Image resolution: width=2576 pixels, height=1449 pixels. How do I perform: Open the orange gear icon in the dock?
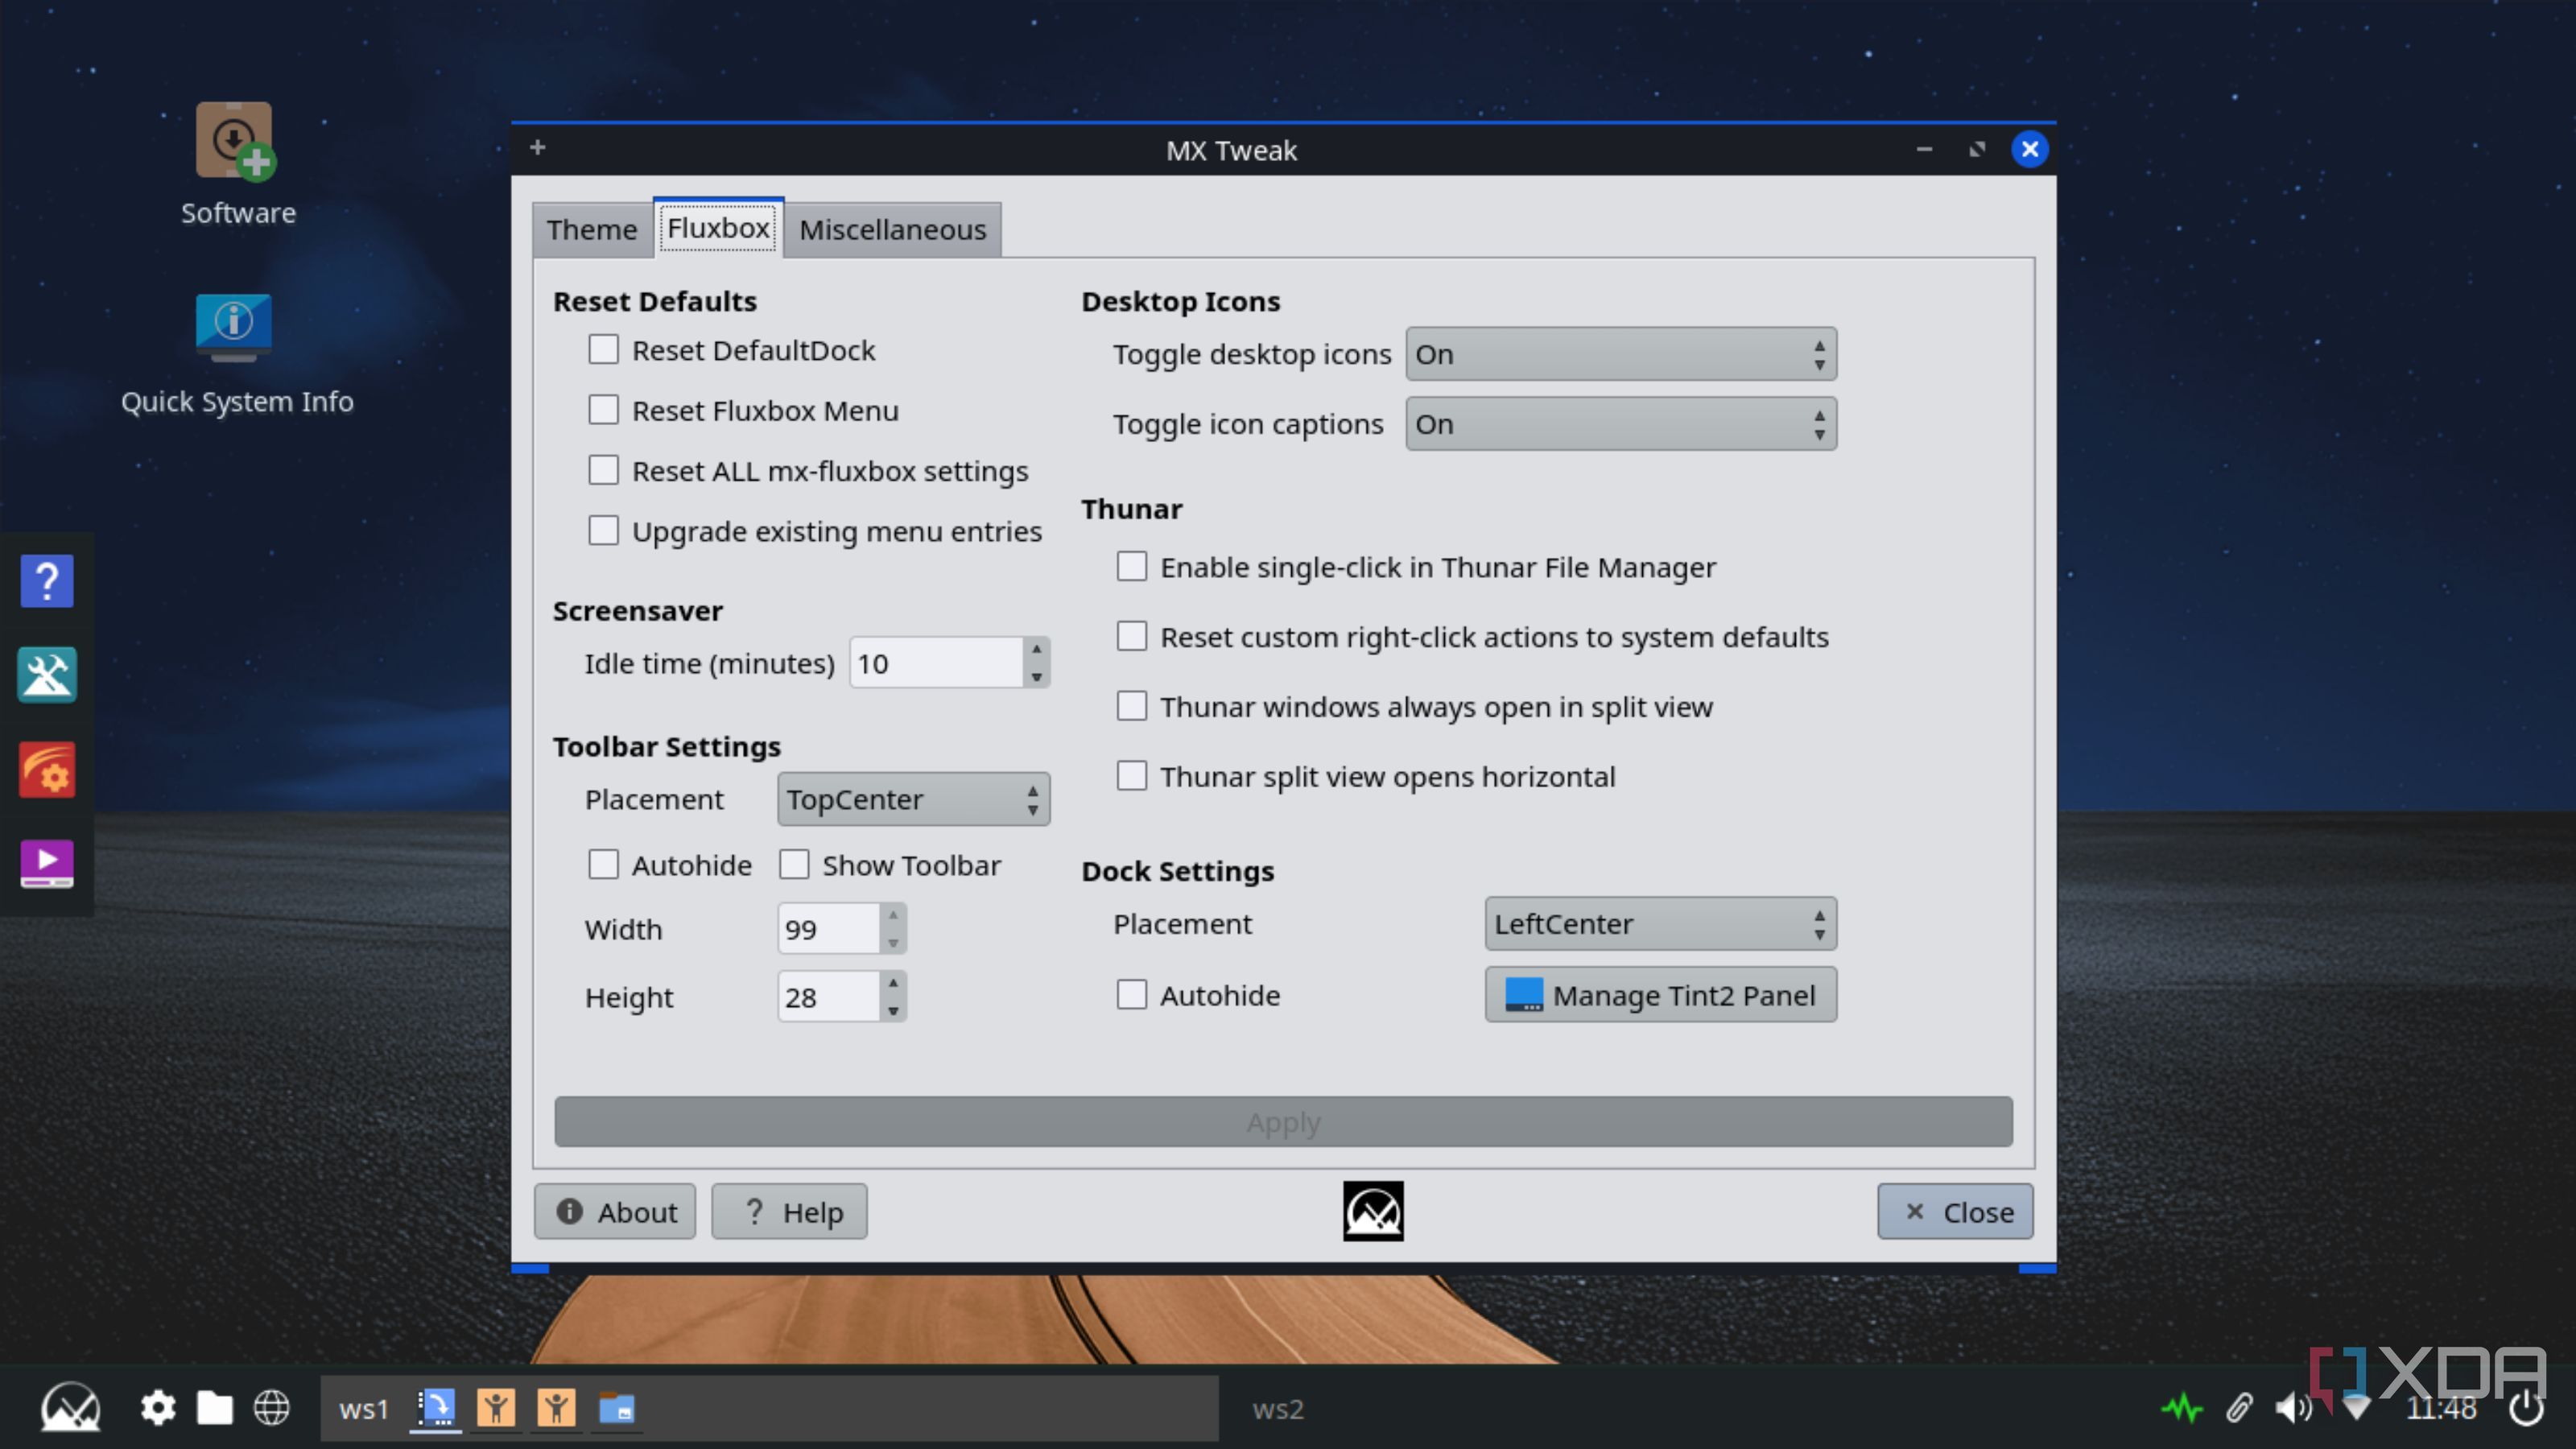(x=47, y=769)
